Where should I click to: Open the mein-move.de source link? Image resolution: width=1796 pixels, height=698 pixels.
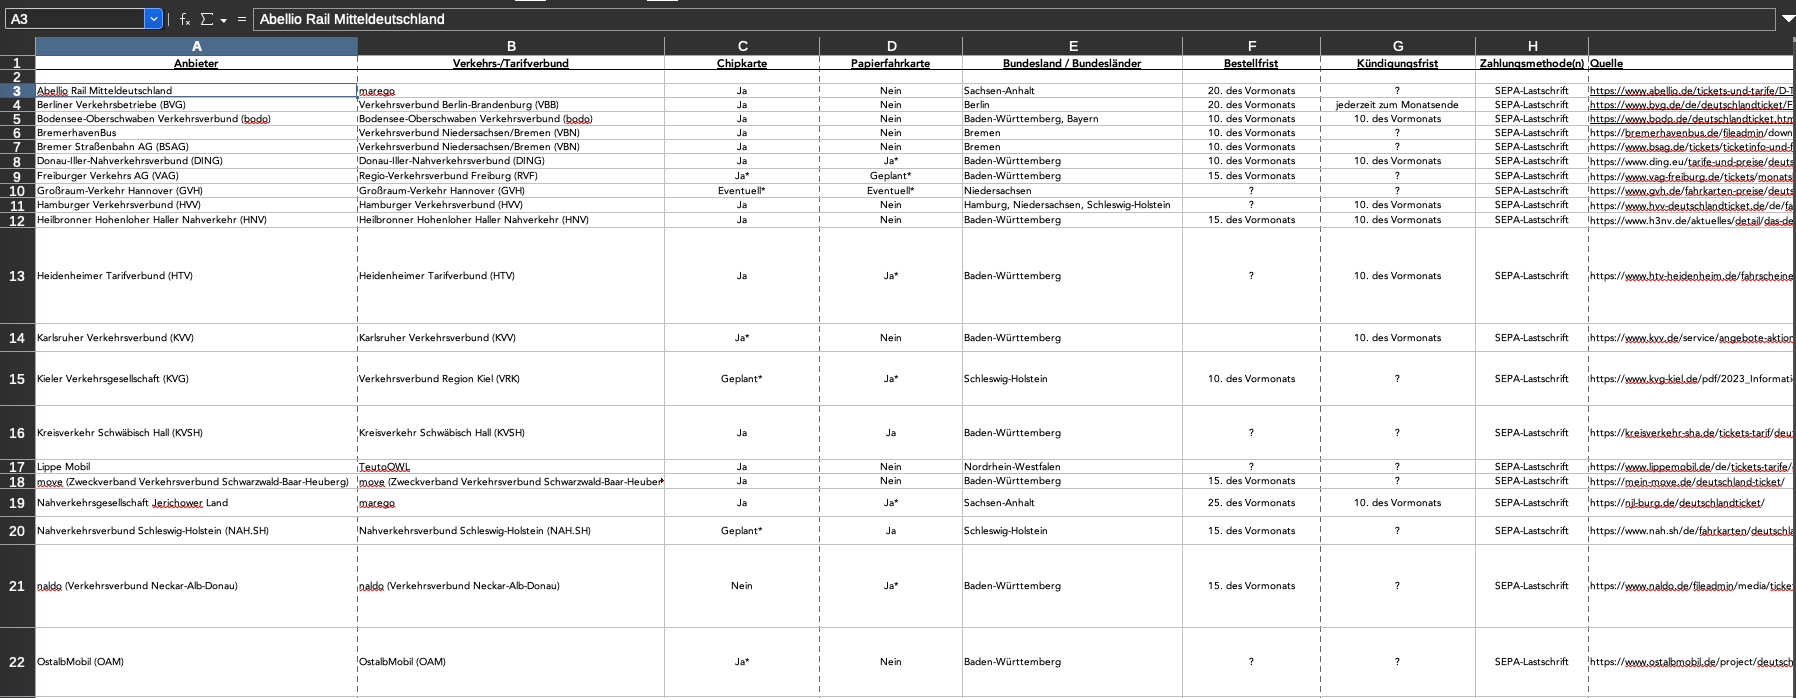1687,482
